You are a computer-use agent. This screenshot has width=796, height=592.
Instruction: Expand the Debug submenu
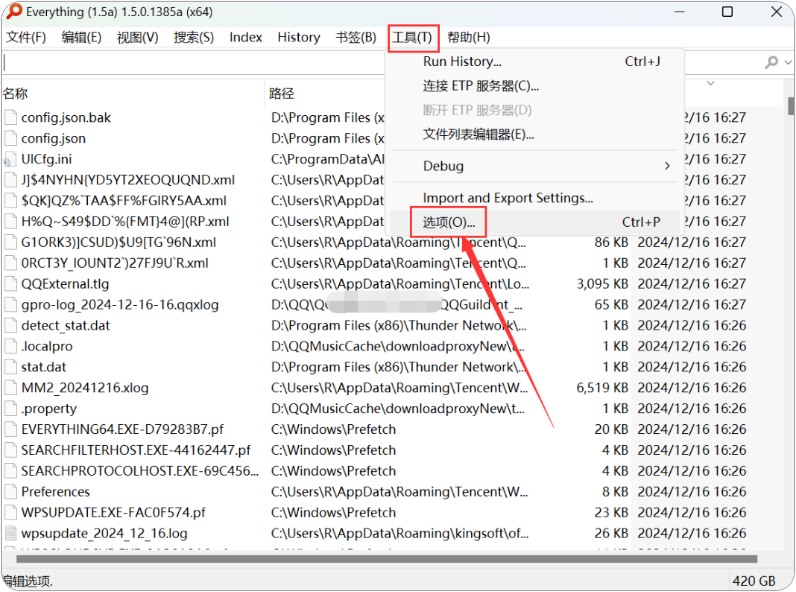click(x=535, y=167)
